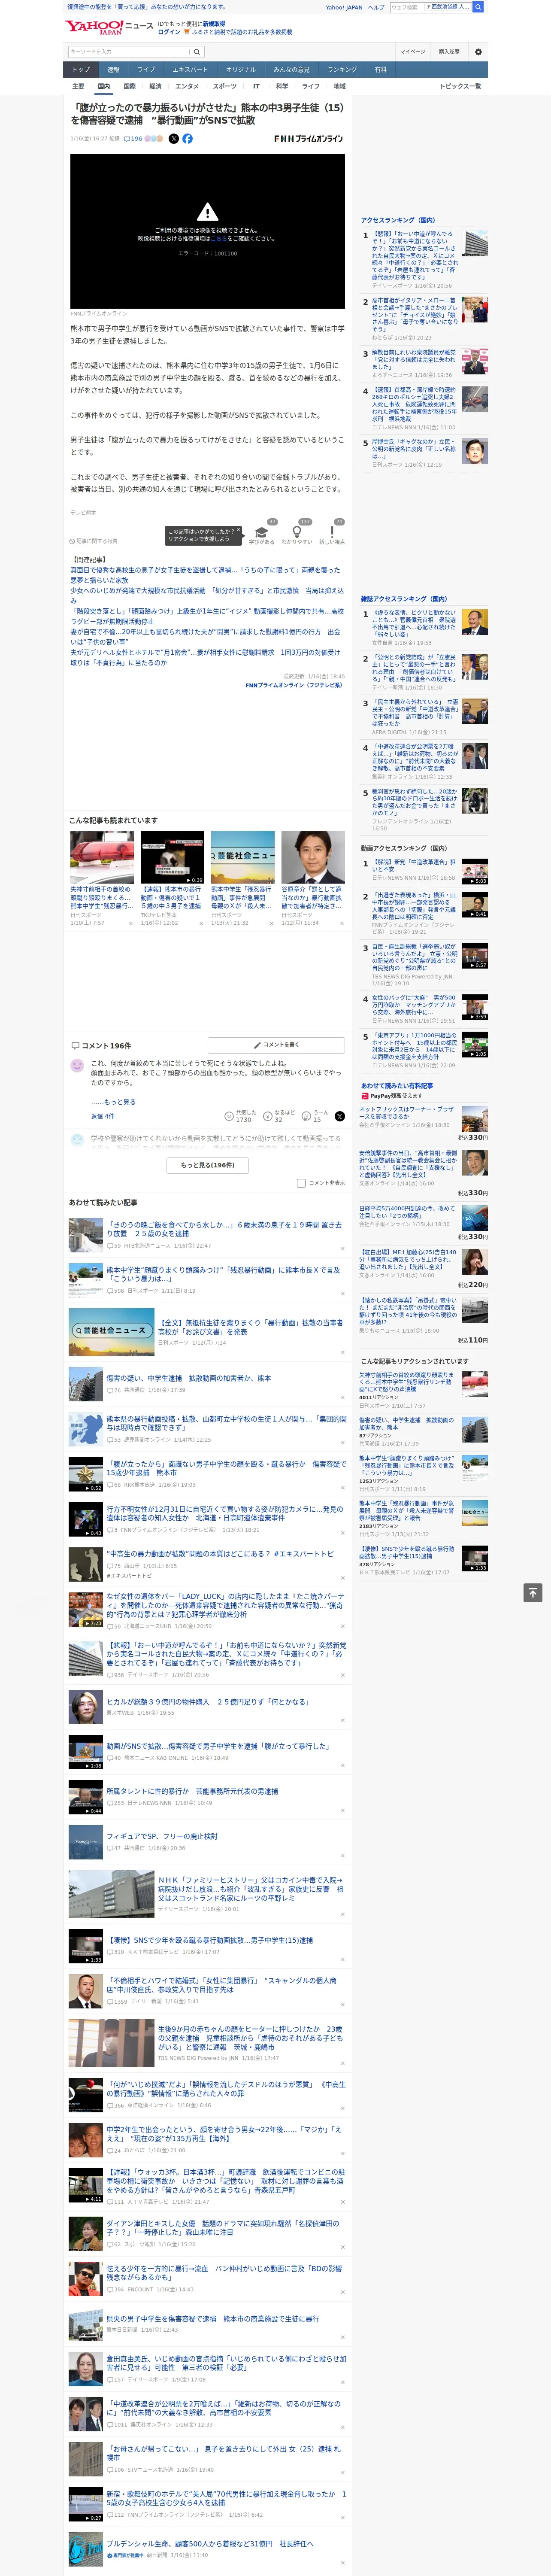Image resolution: width=551 pixels, height=2576 pixels.
Task: Click 返信 4件 replies link
Action: click(x=102, y=1116)
